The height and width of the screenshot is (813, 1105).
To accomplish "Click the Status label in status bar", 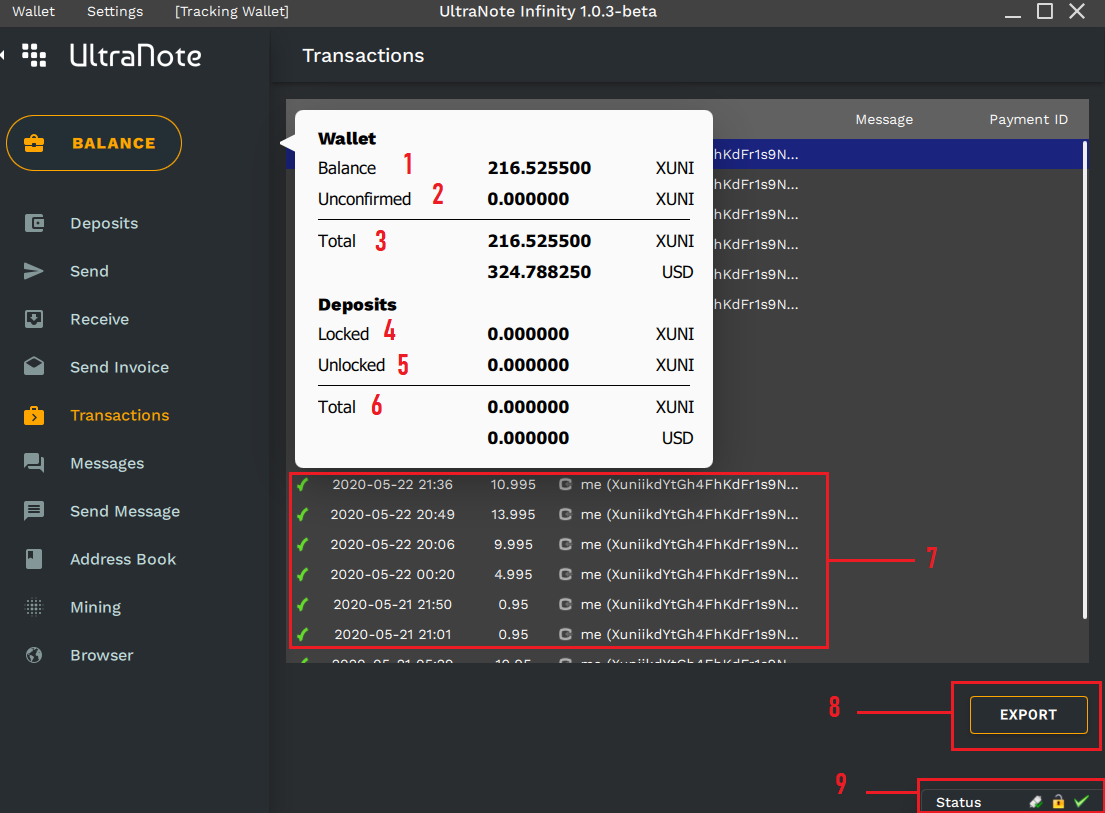I will click(958, 802).
